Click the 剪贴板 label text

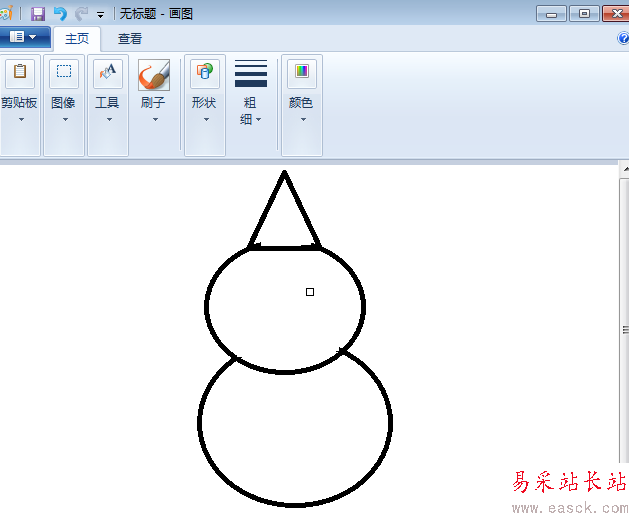click(19, 103)
